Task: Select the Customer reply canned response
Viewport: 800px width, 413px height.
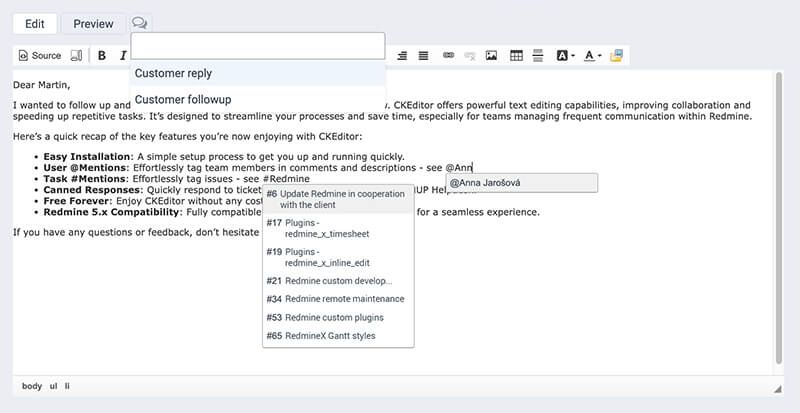Action: point(258,73)
